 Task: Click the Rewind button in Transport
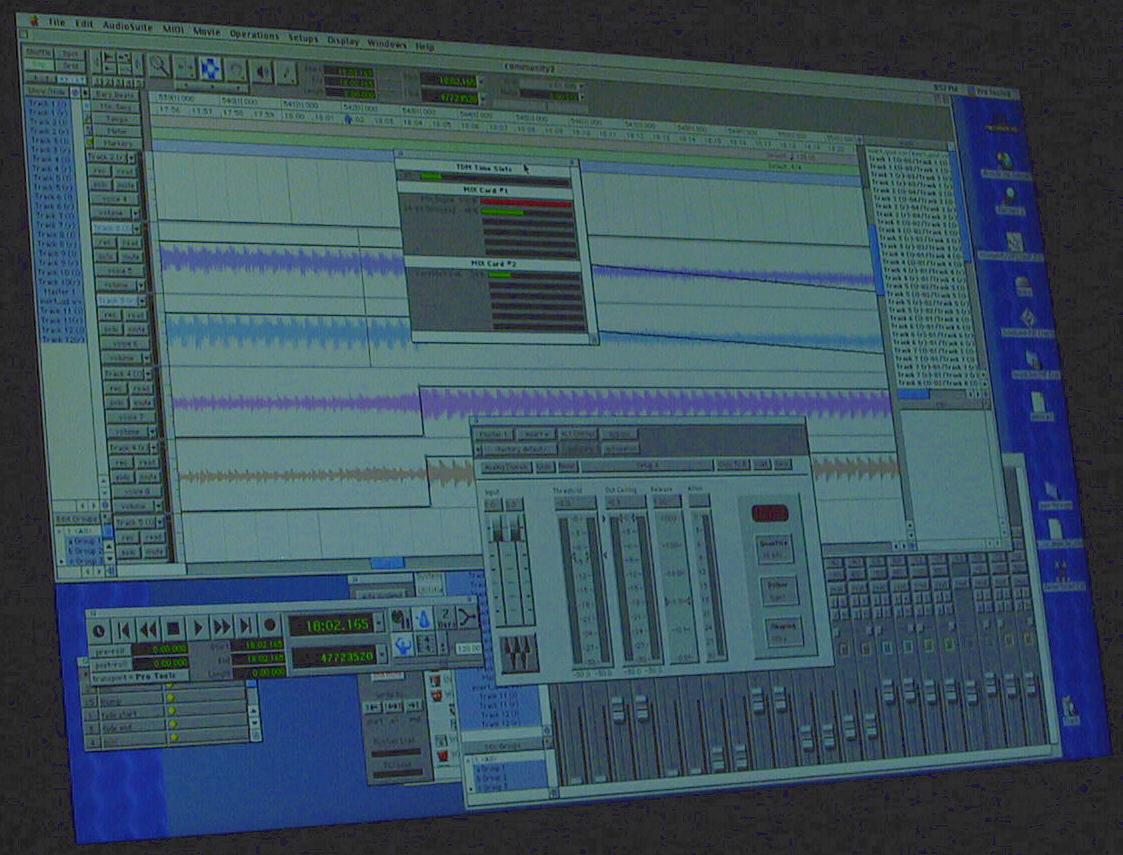click(x=148, y=629)
